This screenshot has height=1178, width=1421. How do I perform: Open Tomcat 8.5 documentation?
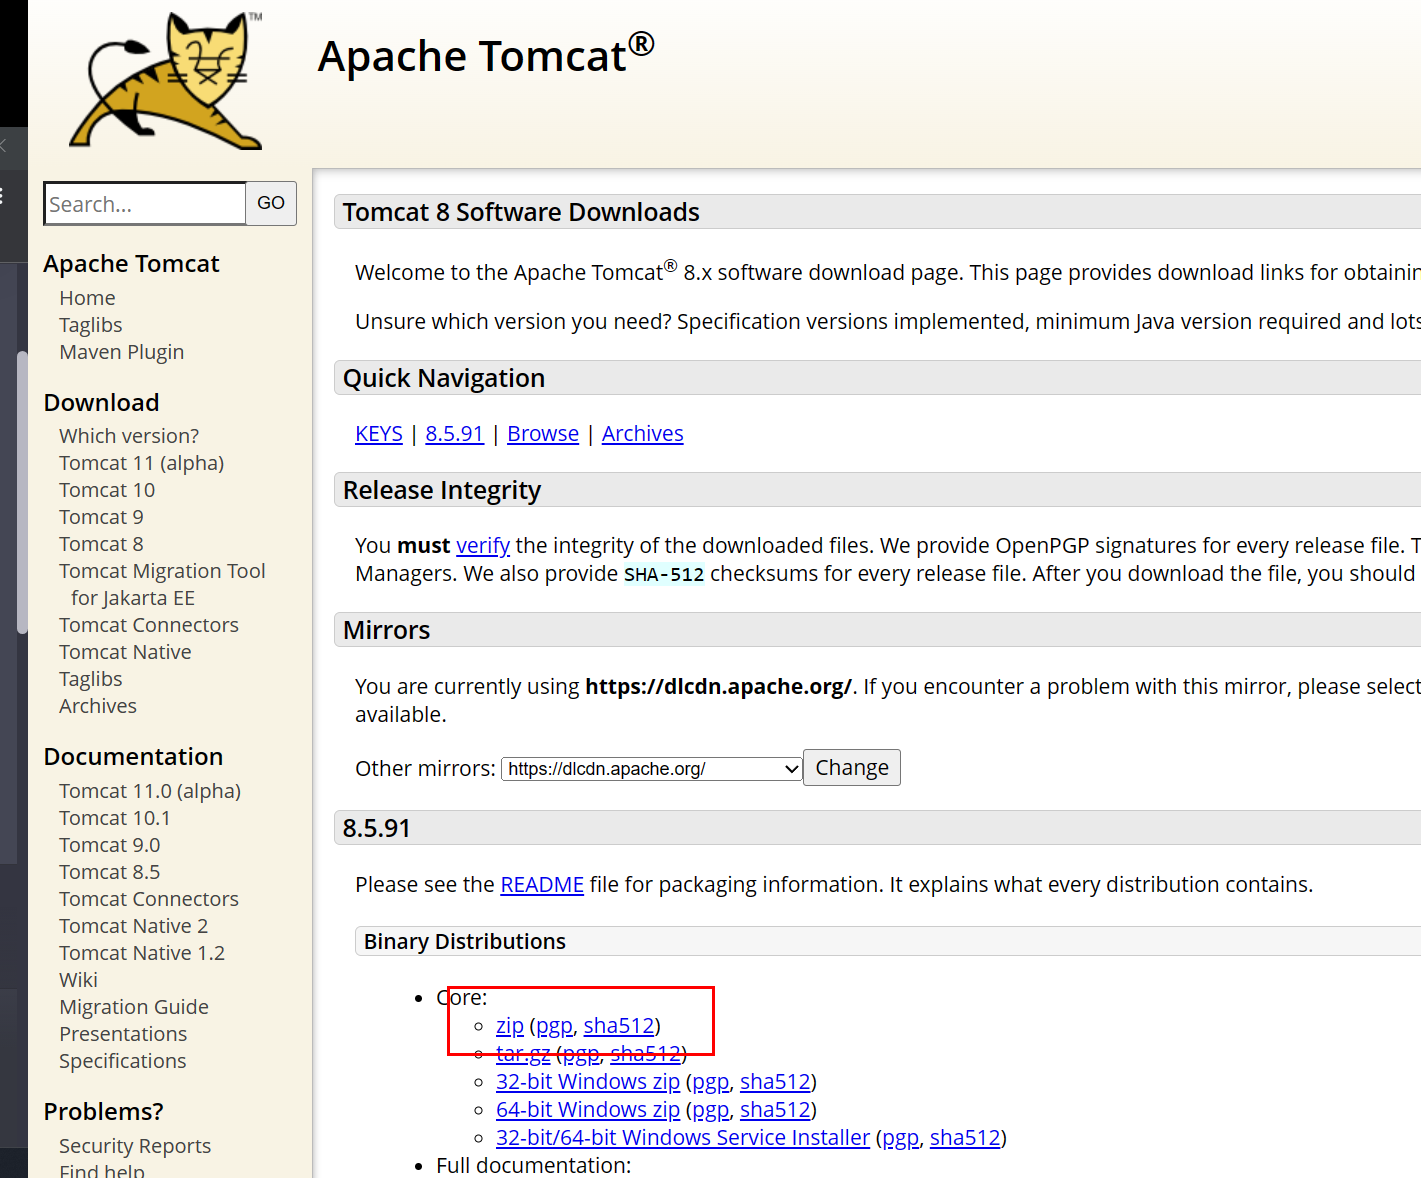(x=109, y=872)
